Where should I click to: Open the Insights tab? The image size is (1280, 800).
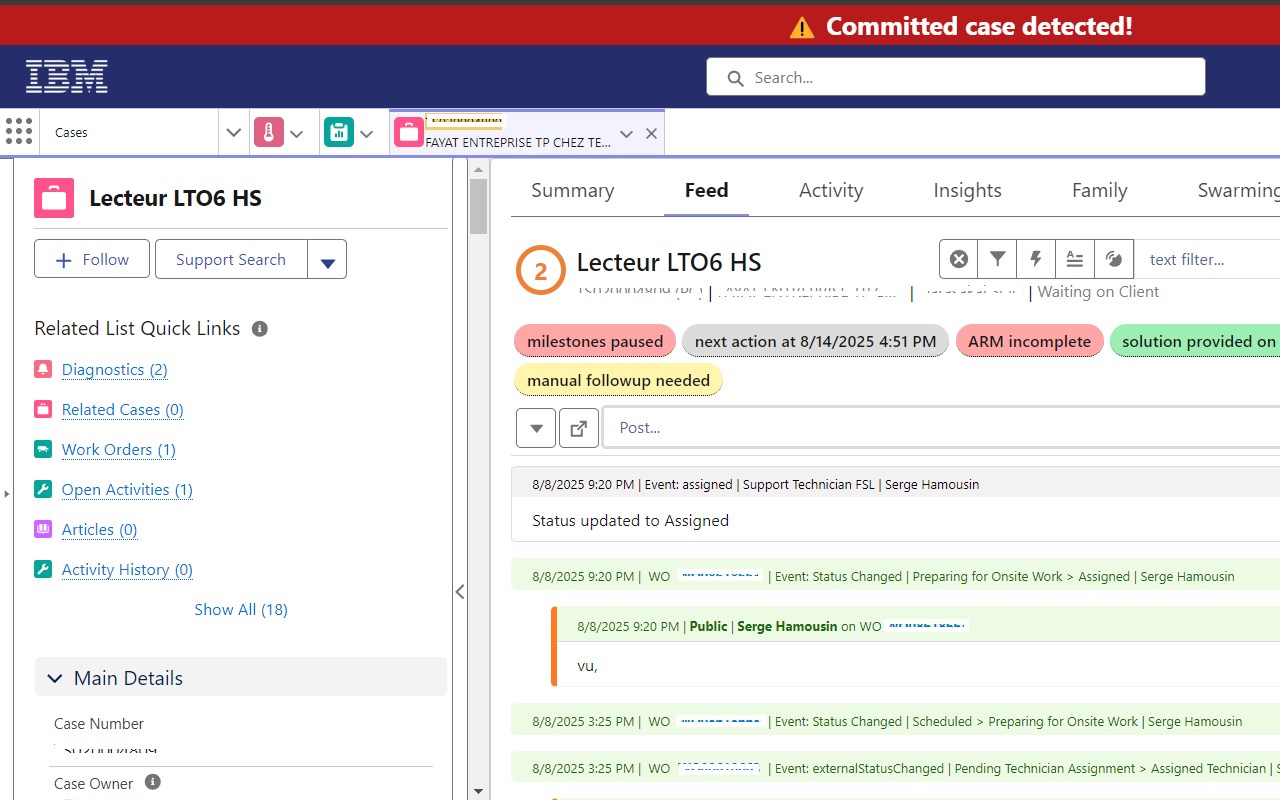pos(967,190)
